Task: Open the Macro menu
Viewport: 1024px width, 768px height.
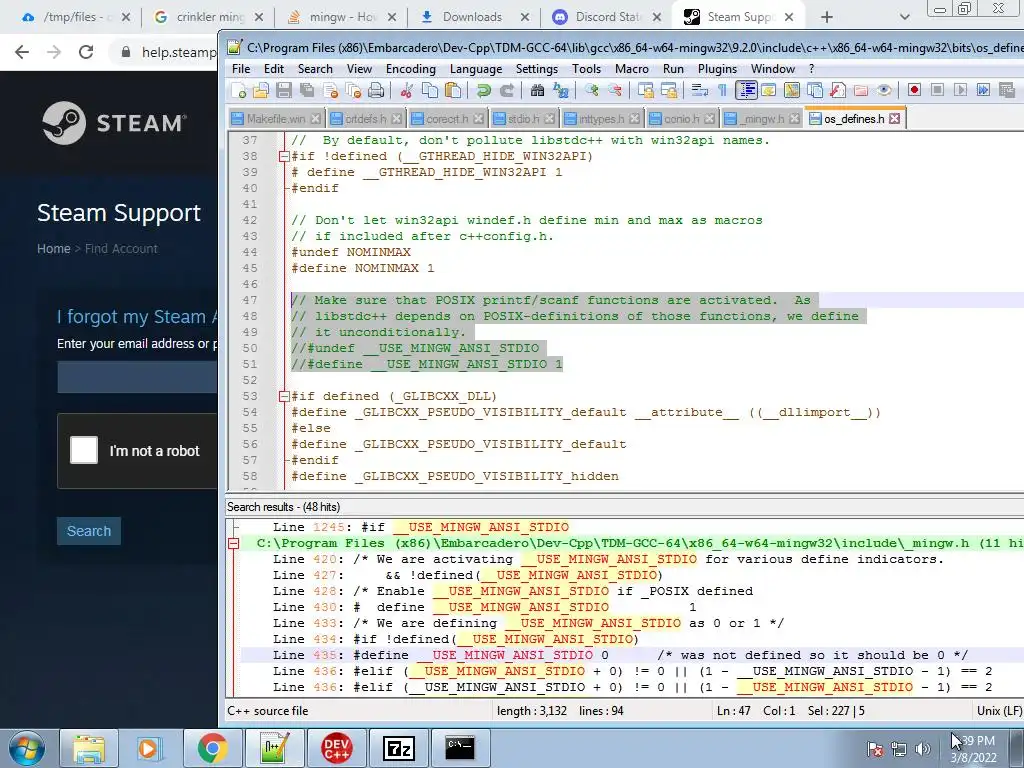Action: pyautogui.click(x=632, y=69)
